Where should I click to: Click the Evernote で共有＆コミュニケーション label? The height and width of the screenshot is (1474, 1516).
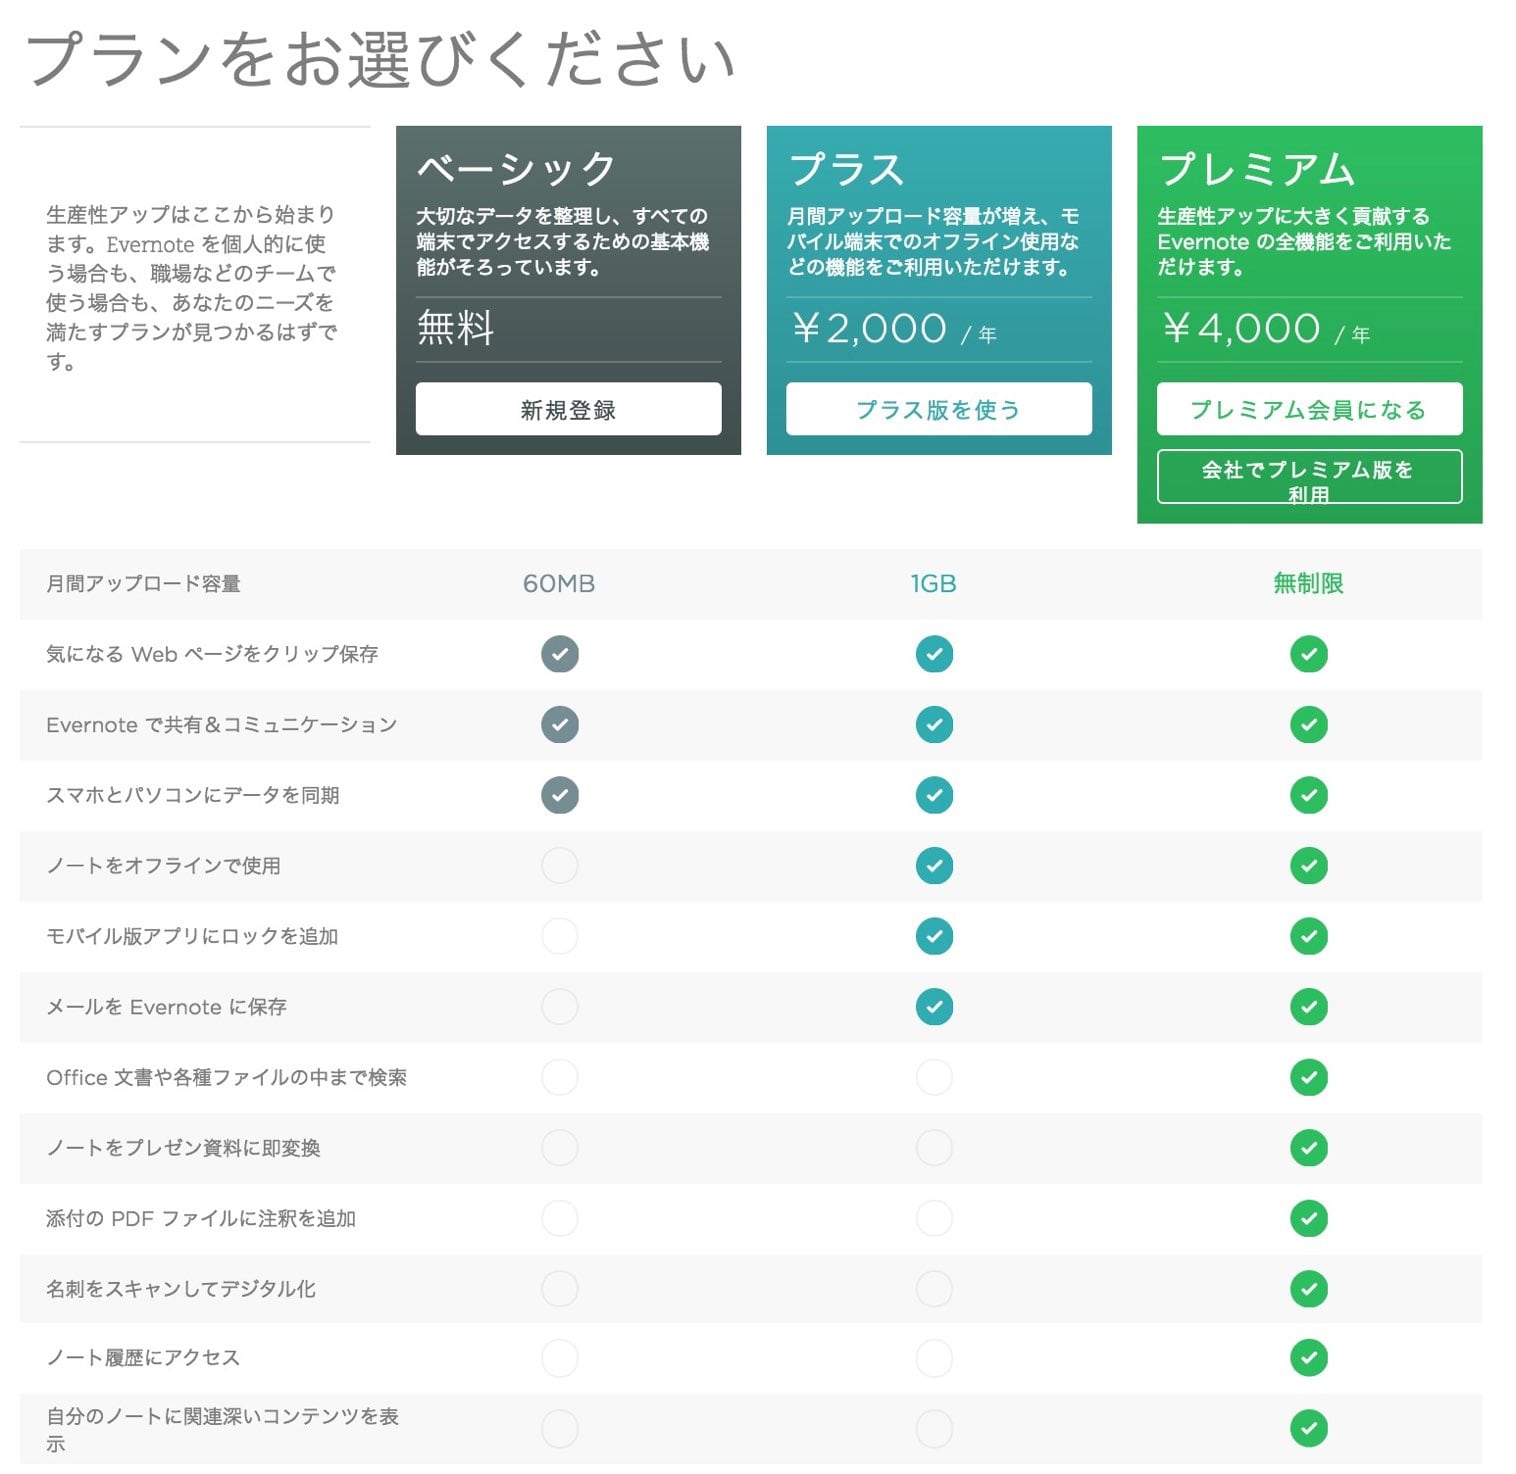[222, 725]
